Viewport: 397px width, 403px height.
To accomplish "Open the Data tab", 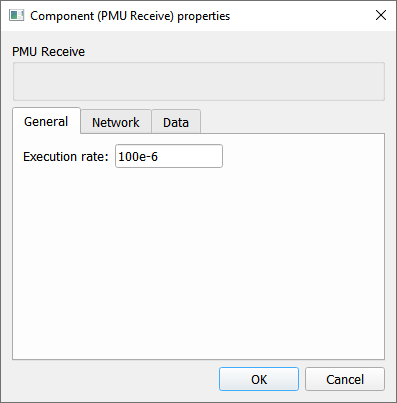I will click(176, 122).
